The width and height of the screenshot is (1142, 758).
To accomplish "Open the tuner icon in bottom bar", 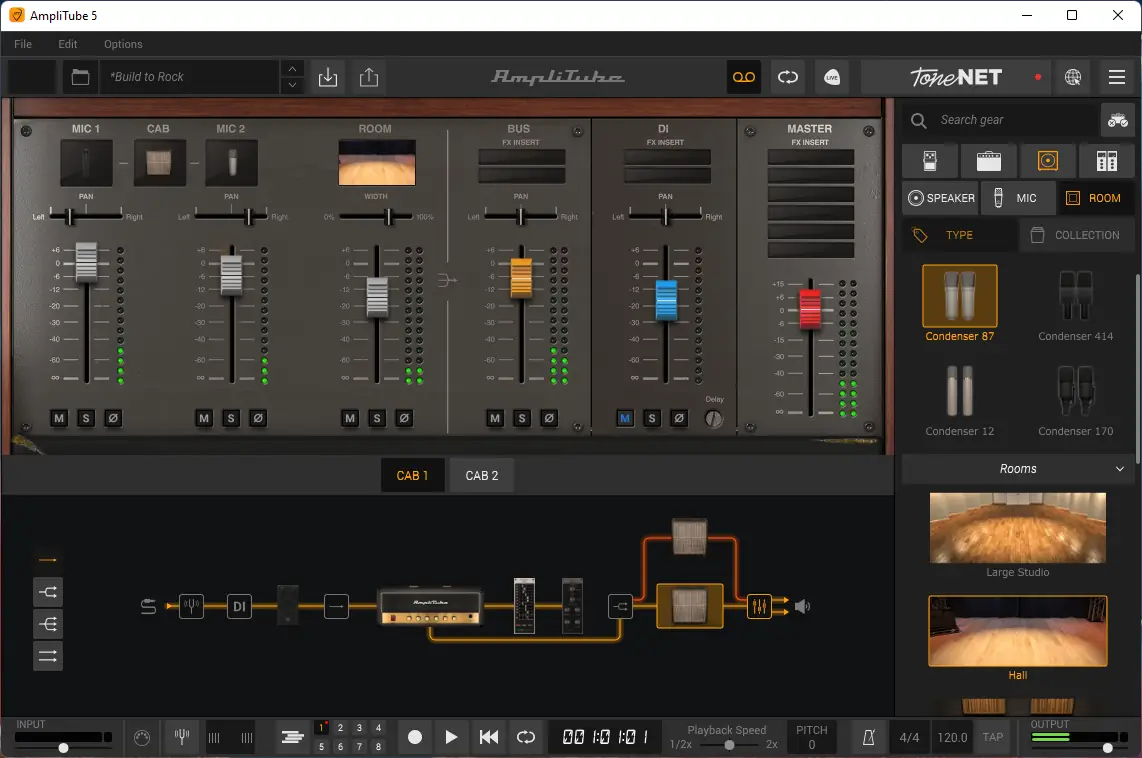I will (181, 738).
